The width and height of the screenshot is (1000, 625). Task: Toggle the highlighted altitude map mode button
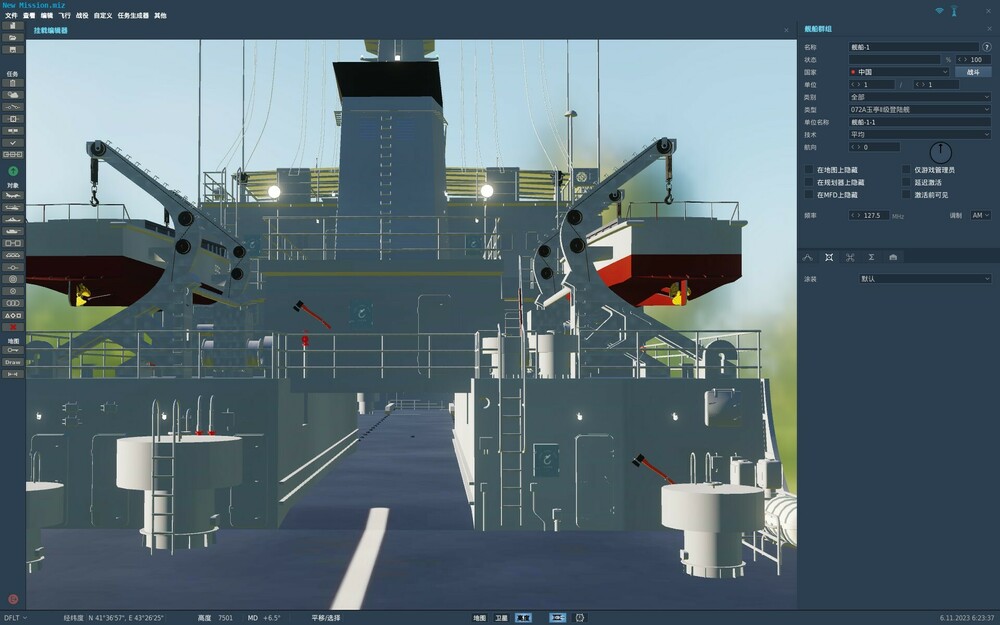523,617
